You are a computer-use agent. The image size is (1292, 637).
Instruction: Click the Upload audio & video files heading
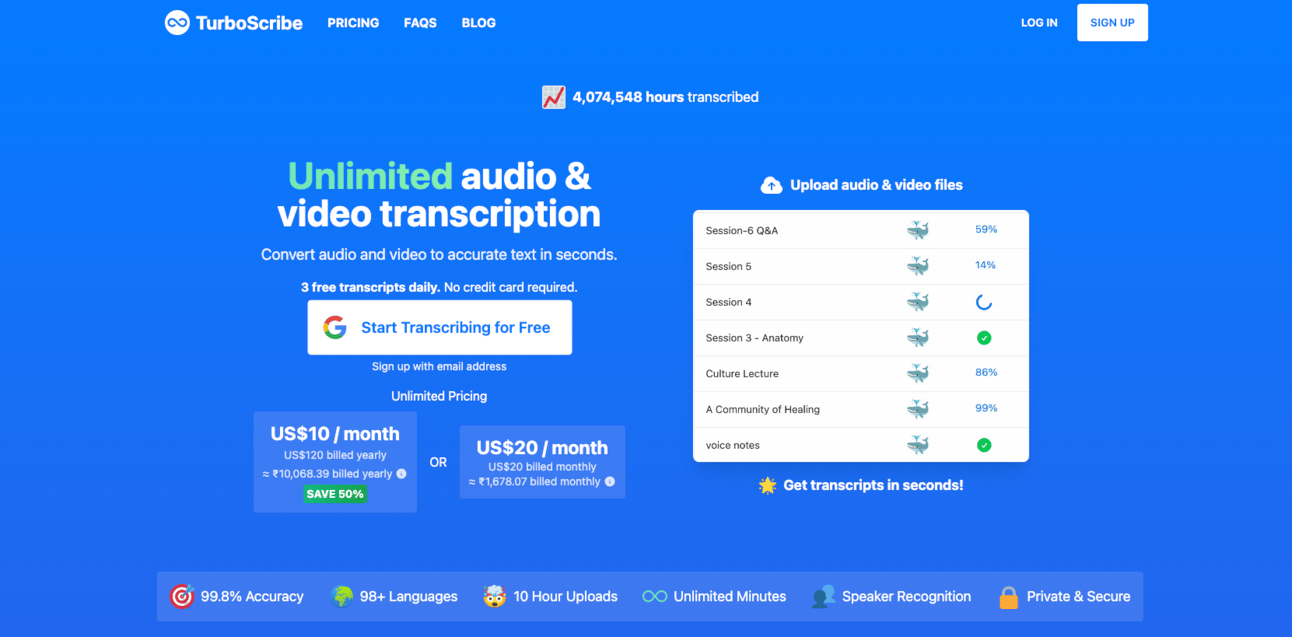pos(876,185)
